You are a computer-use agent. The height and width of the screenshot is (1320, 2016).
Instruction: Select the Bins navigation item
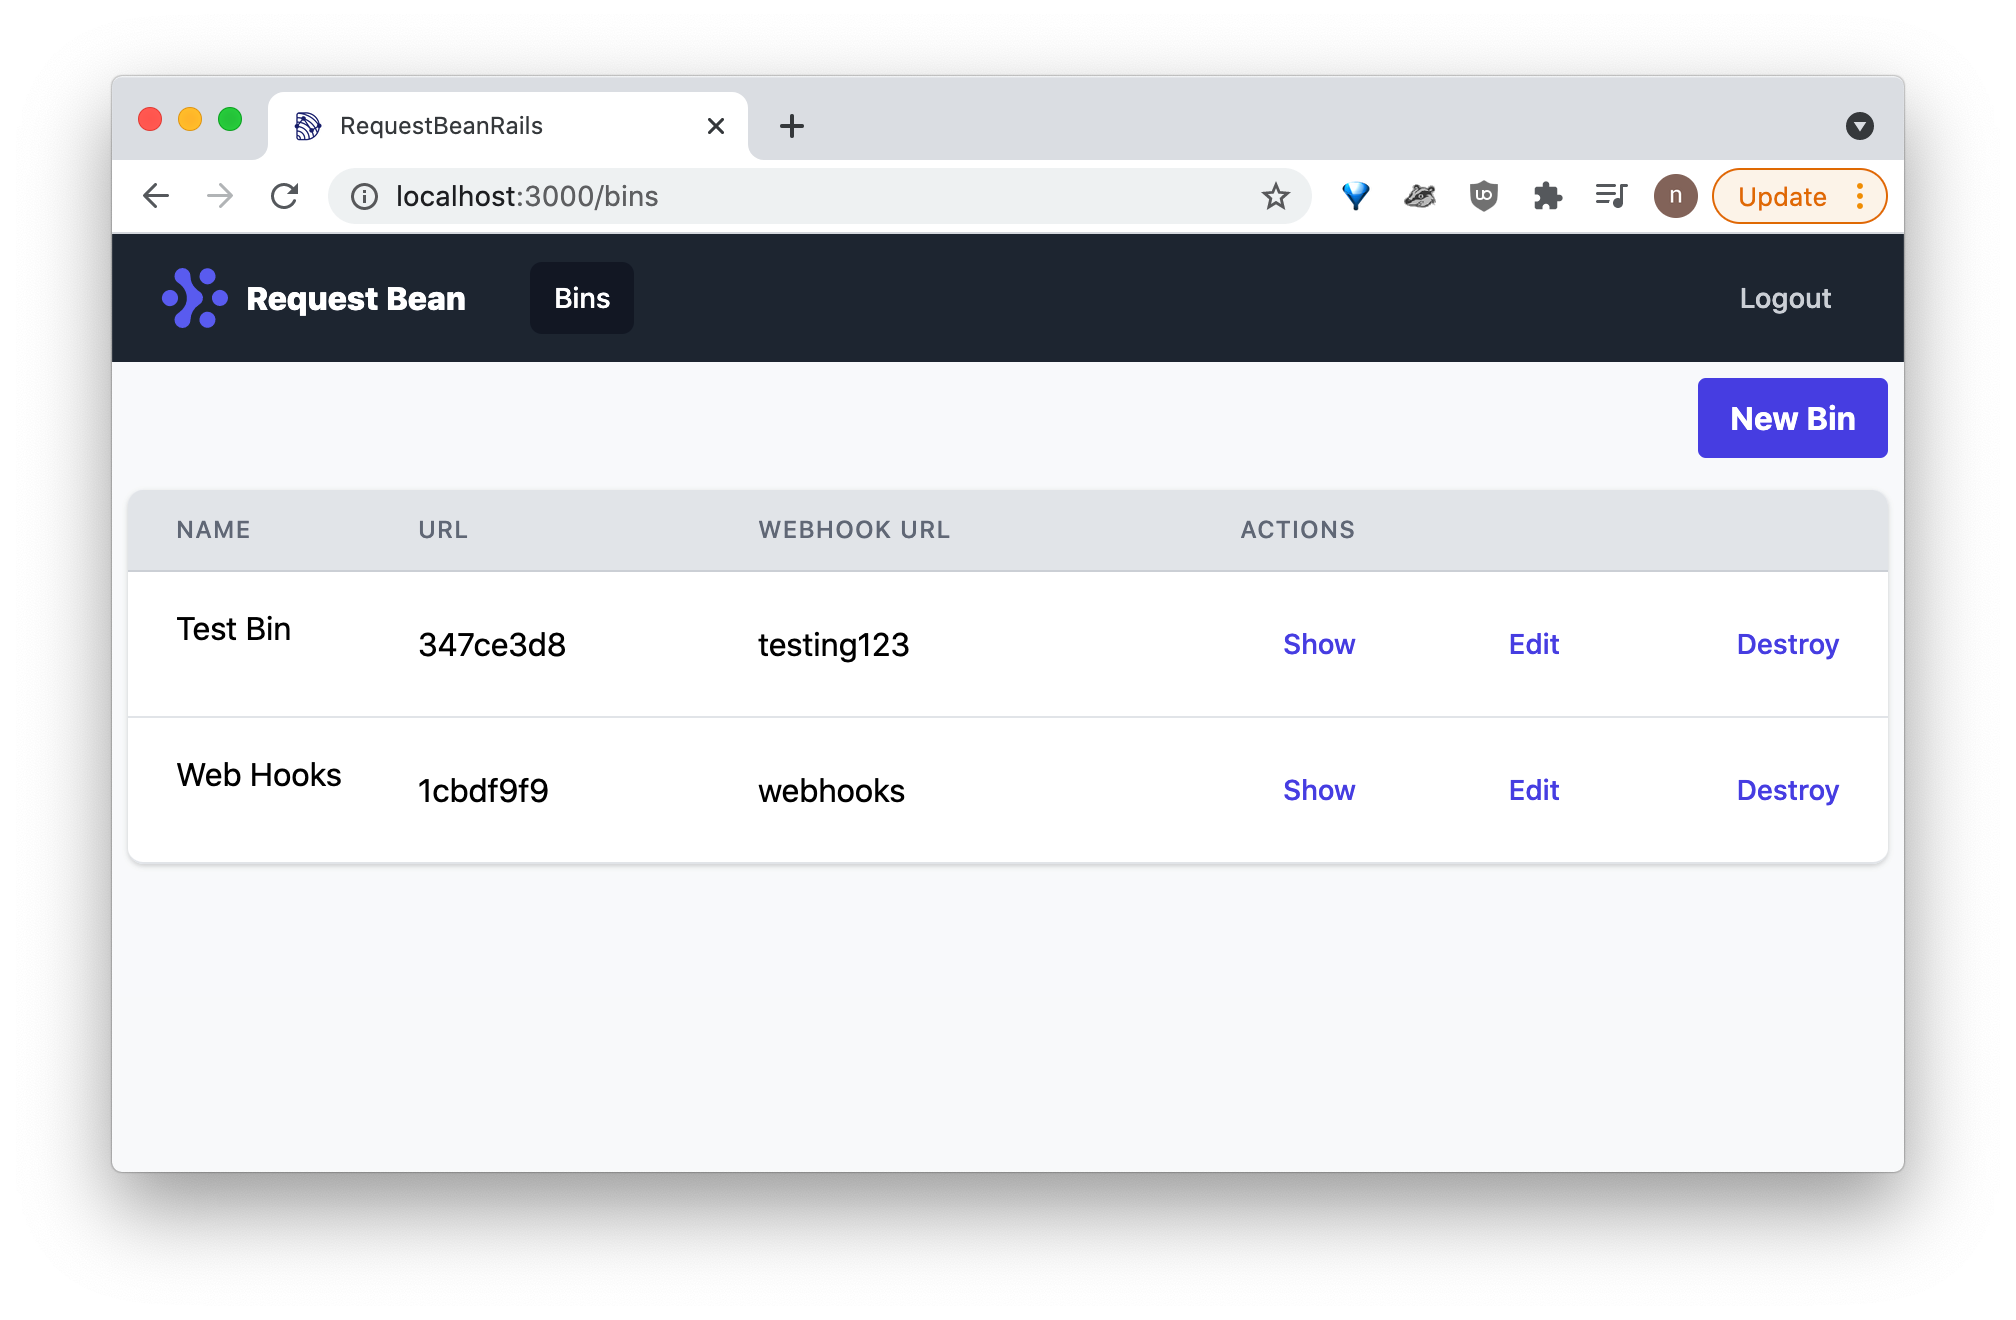[x=582, y=298]
